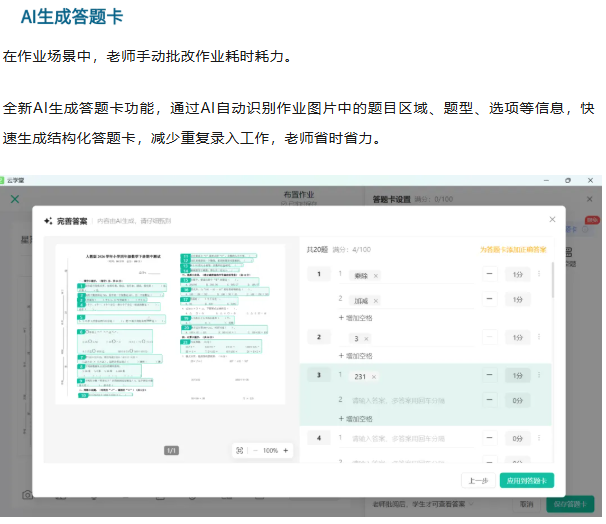The width and height of the screenshot is (606, 524).
Task: Open more options for question 4
Action: click(539, 438)
